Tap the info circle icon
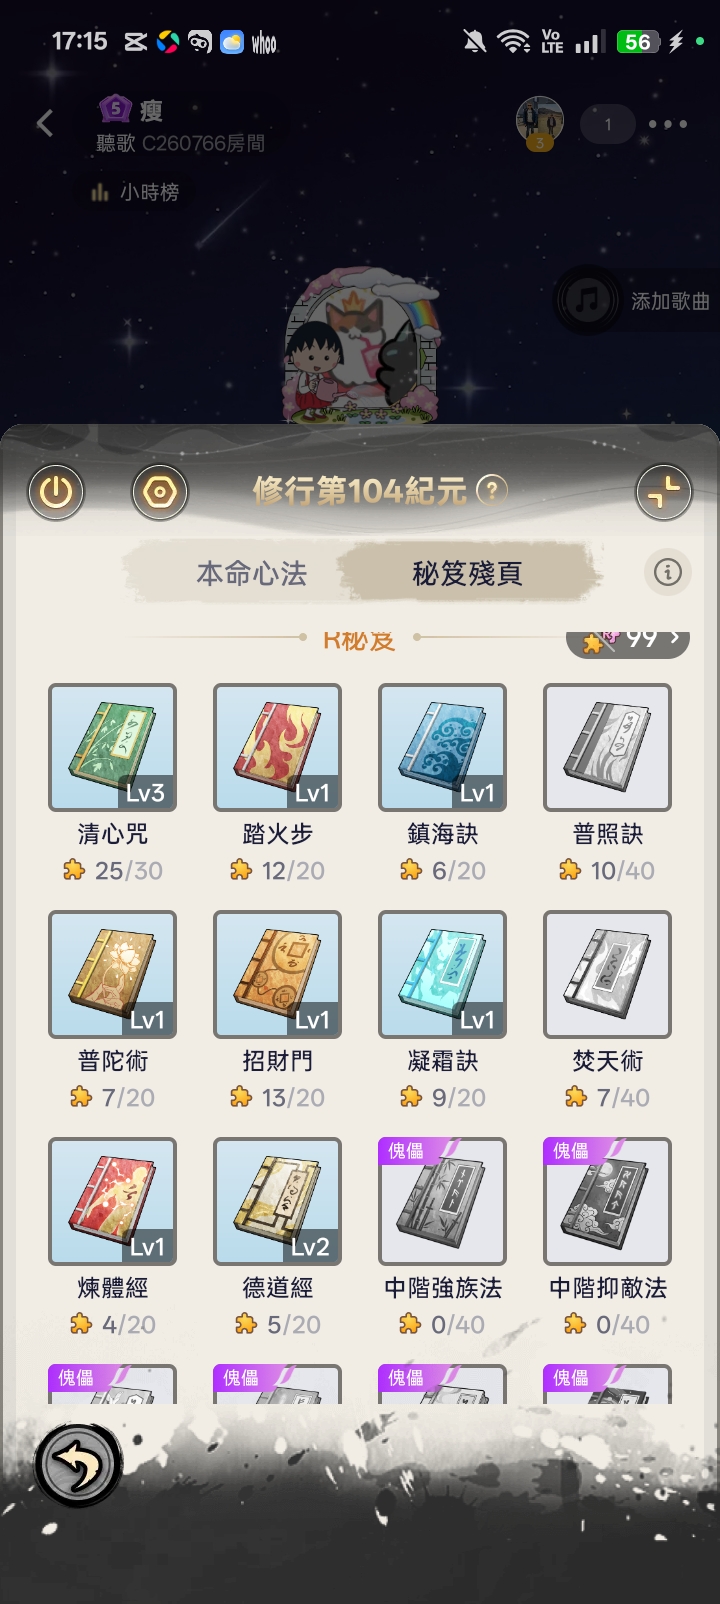Screen dimensions: 720x1604 tap(668, 572)
